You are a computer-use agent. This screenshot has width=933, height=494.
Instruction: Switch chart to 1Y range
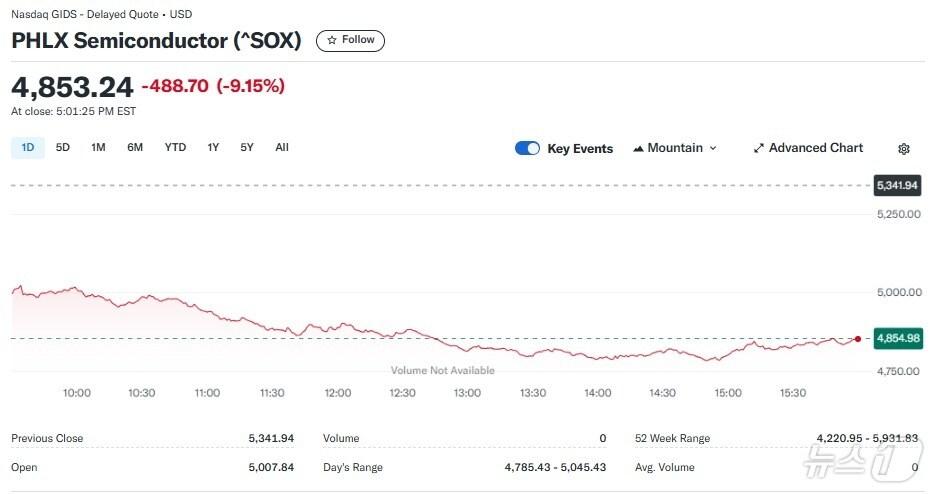[x=213, y=148]
